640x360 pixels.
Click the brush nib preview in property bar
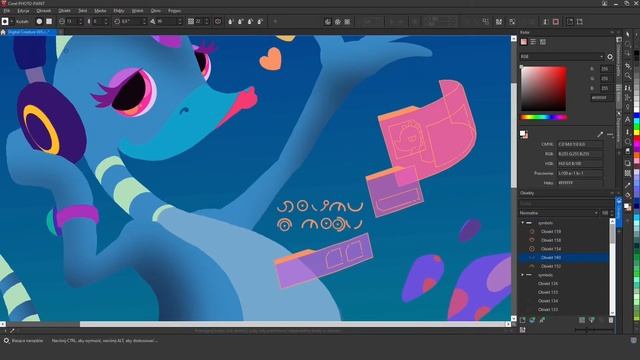tap(5, 21)
